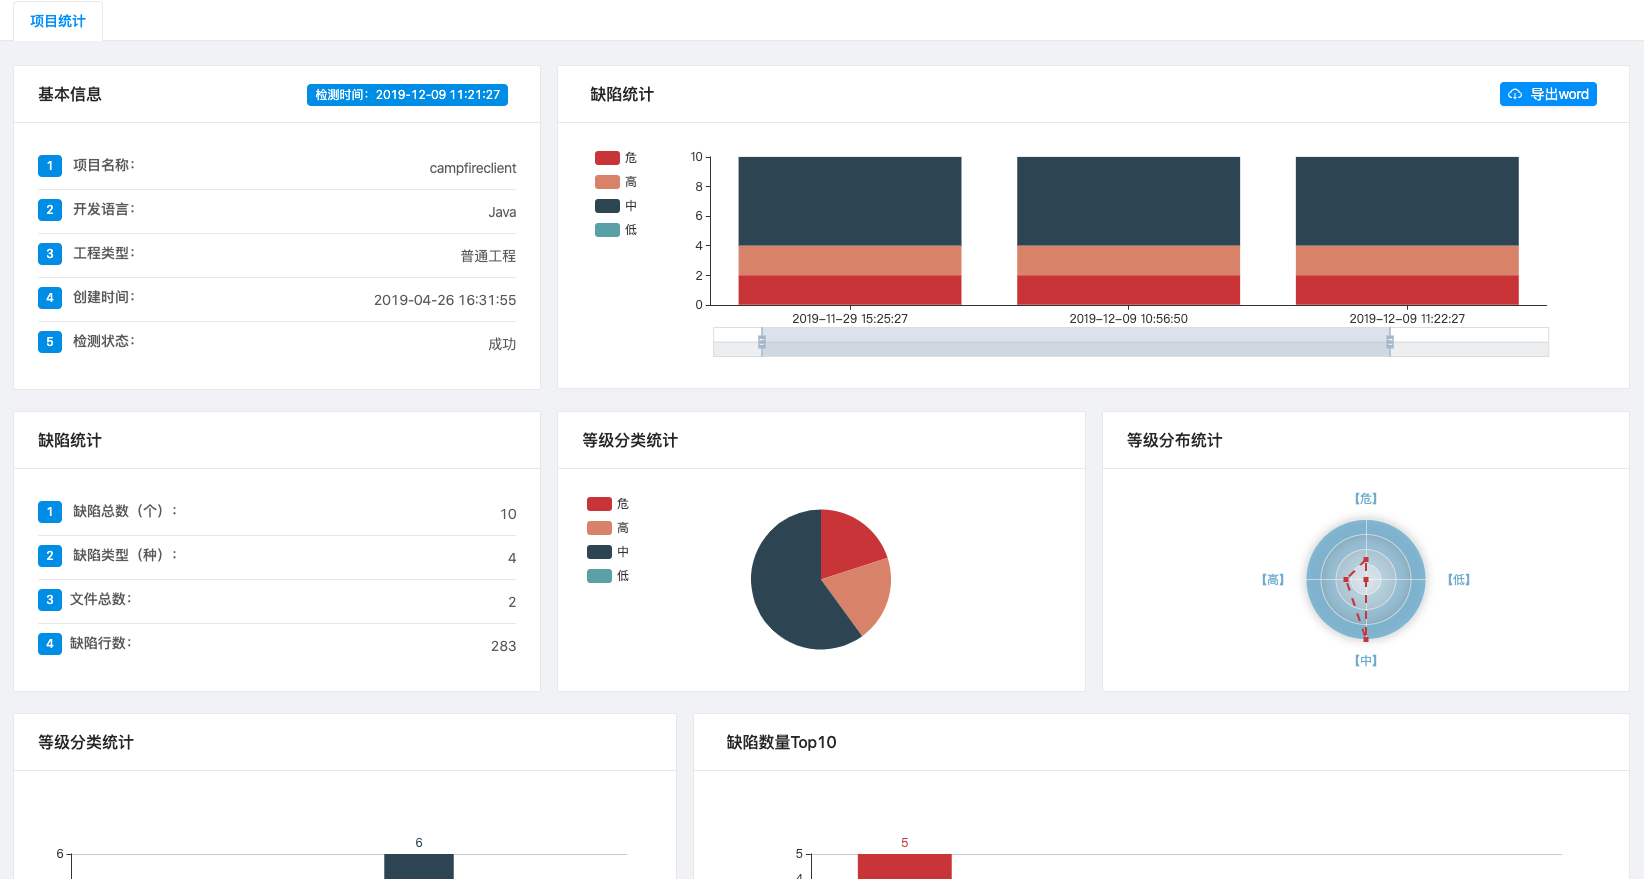
Task: Open the 项目统计 tab
Action: 58,21
